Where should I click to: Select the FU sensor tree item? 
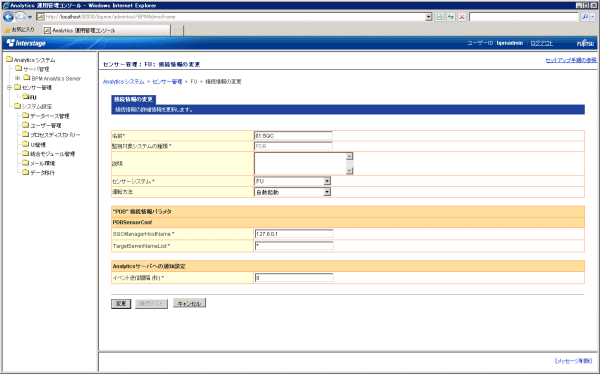[x=33, y=97]
